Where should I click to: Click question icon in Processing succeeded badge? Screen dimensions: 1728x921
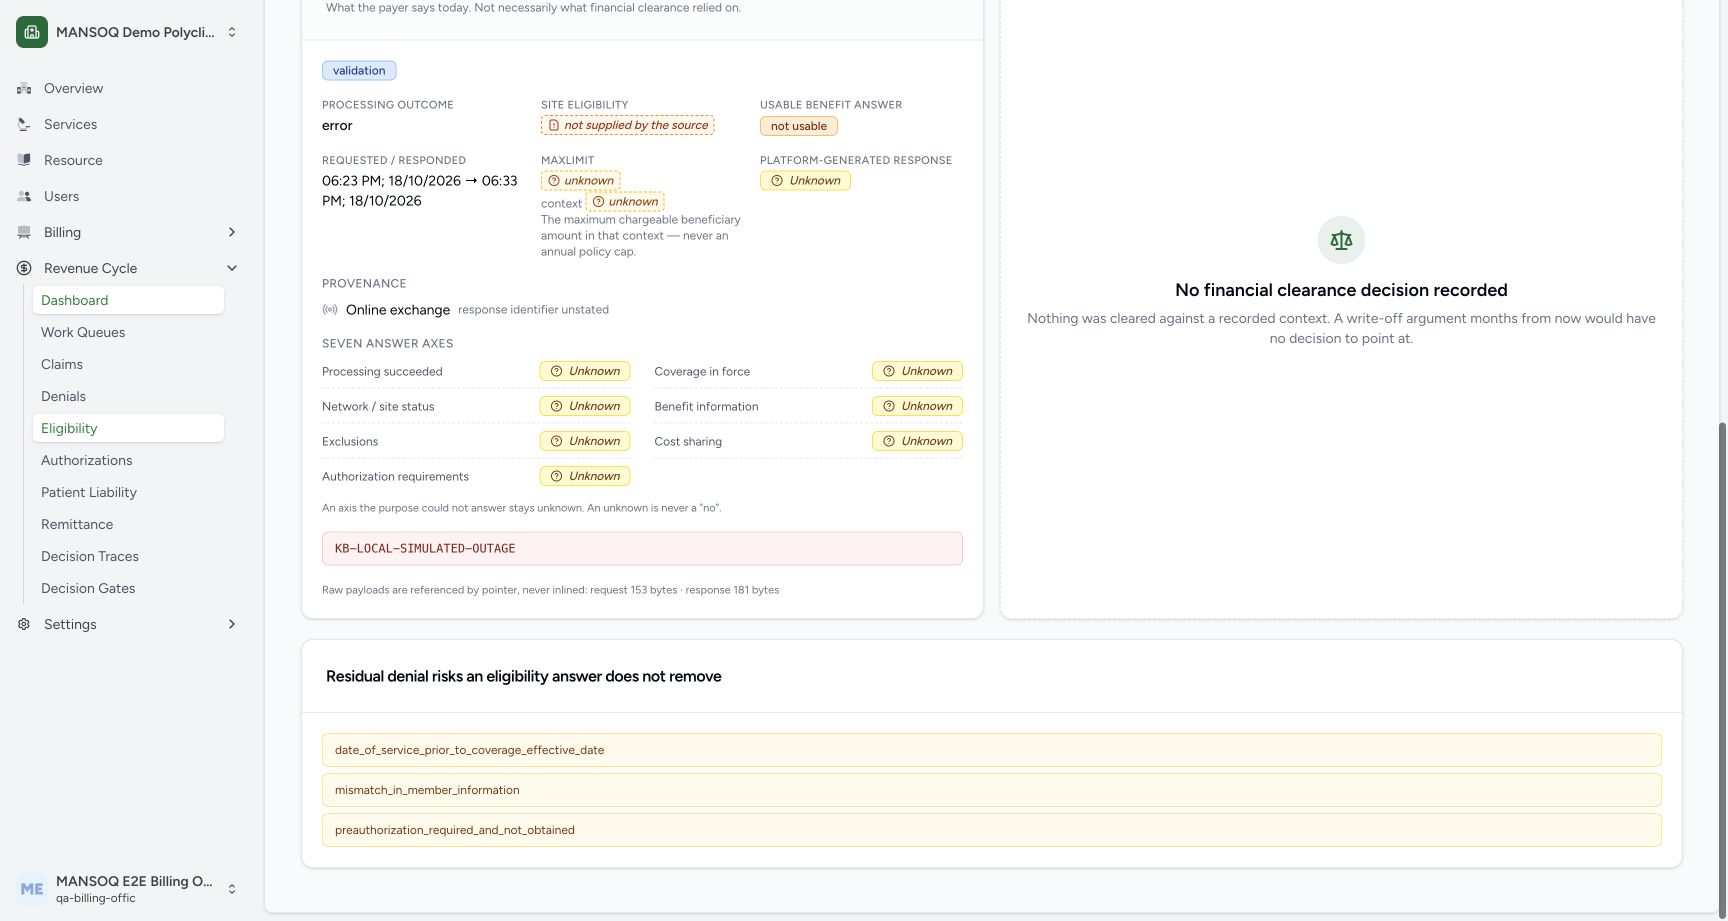pyautogui.click(x=557, y=371)
